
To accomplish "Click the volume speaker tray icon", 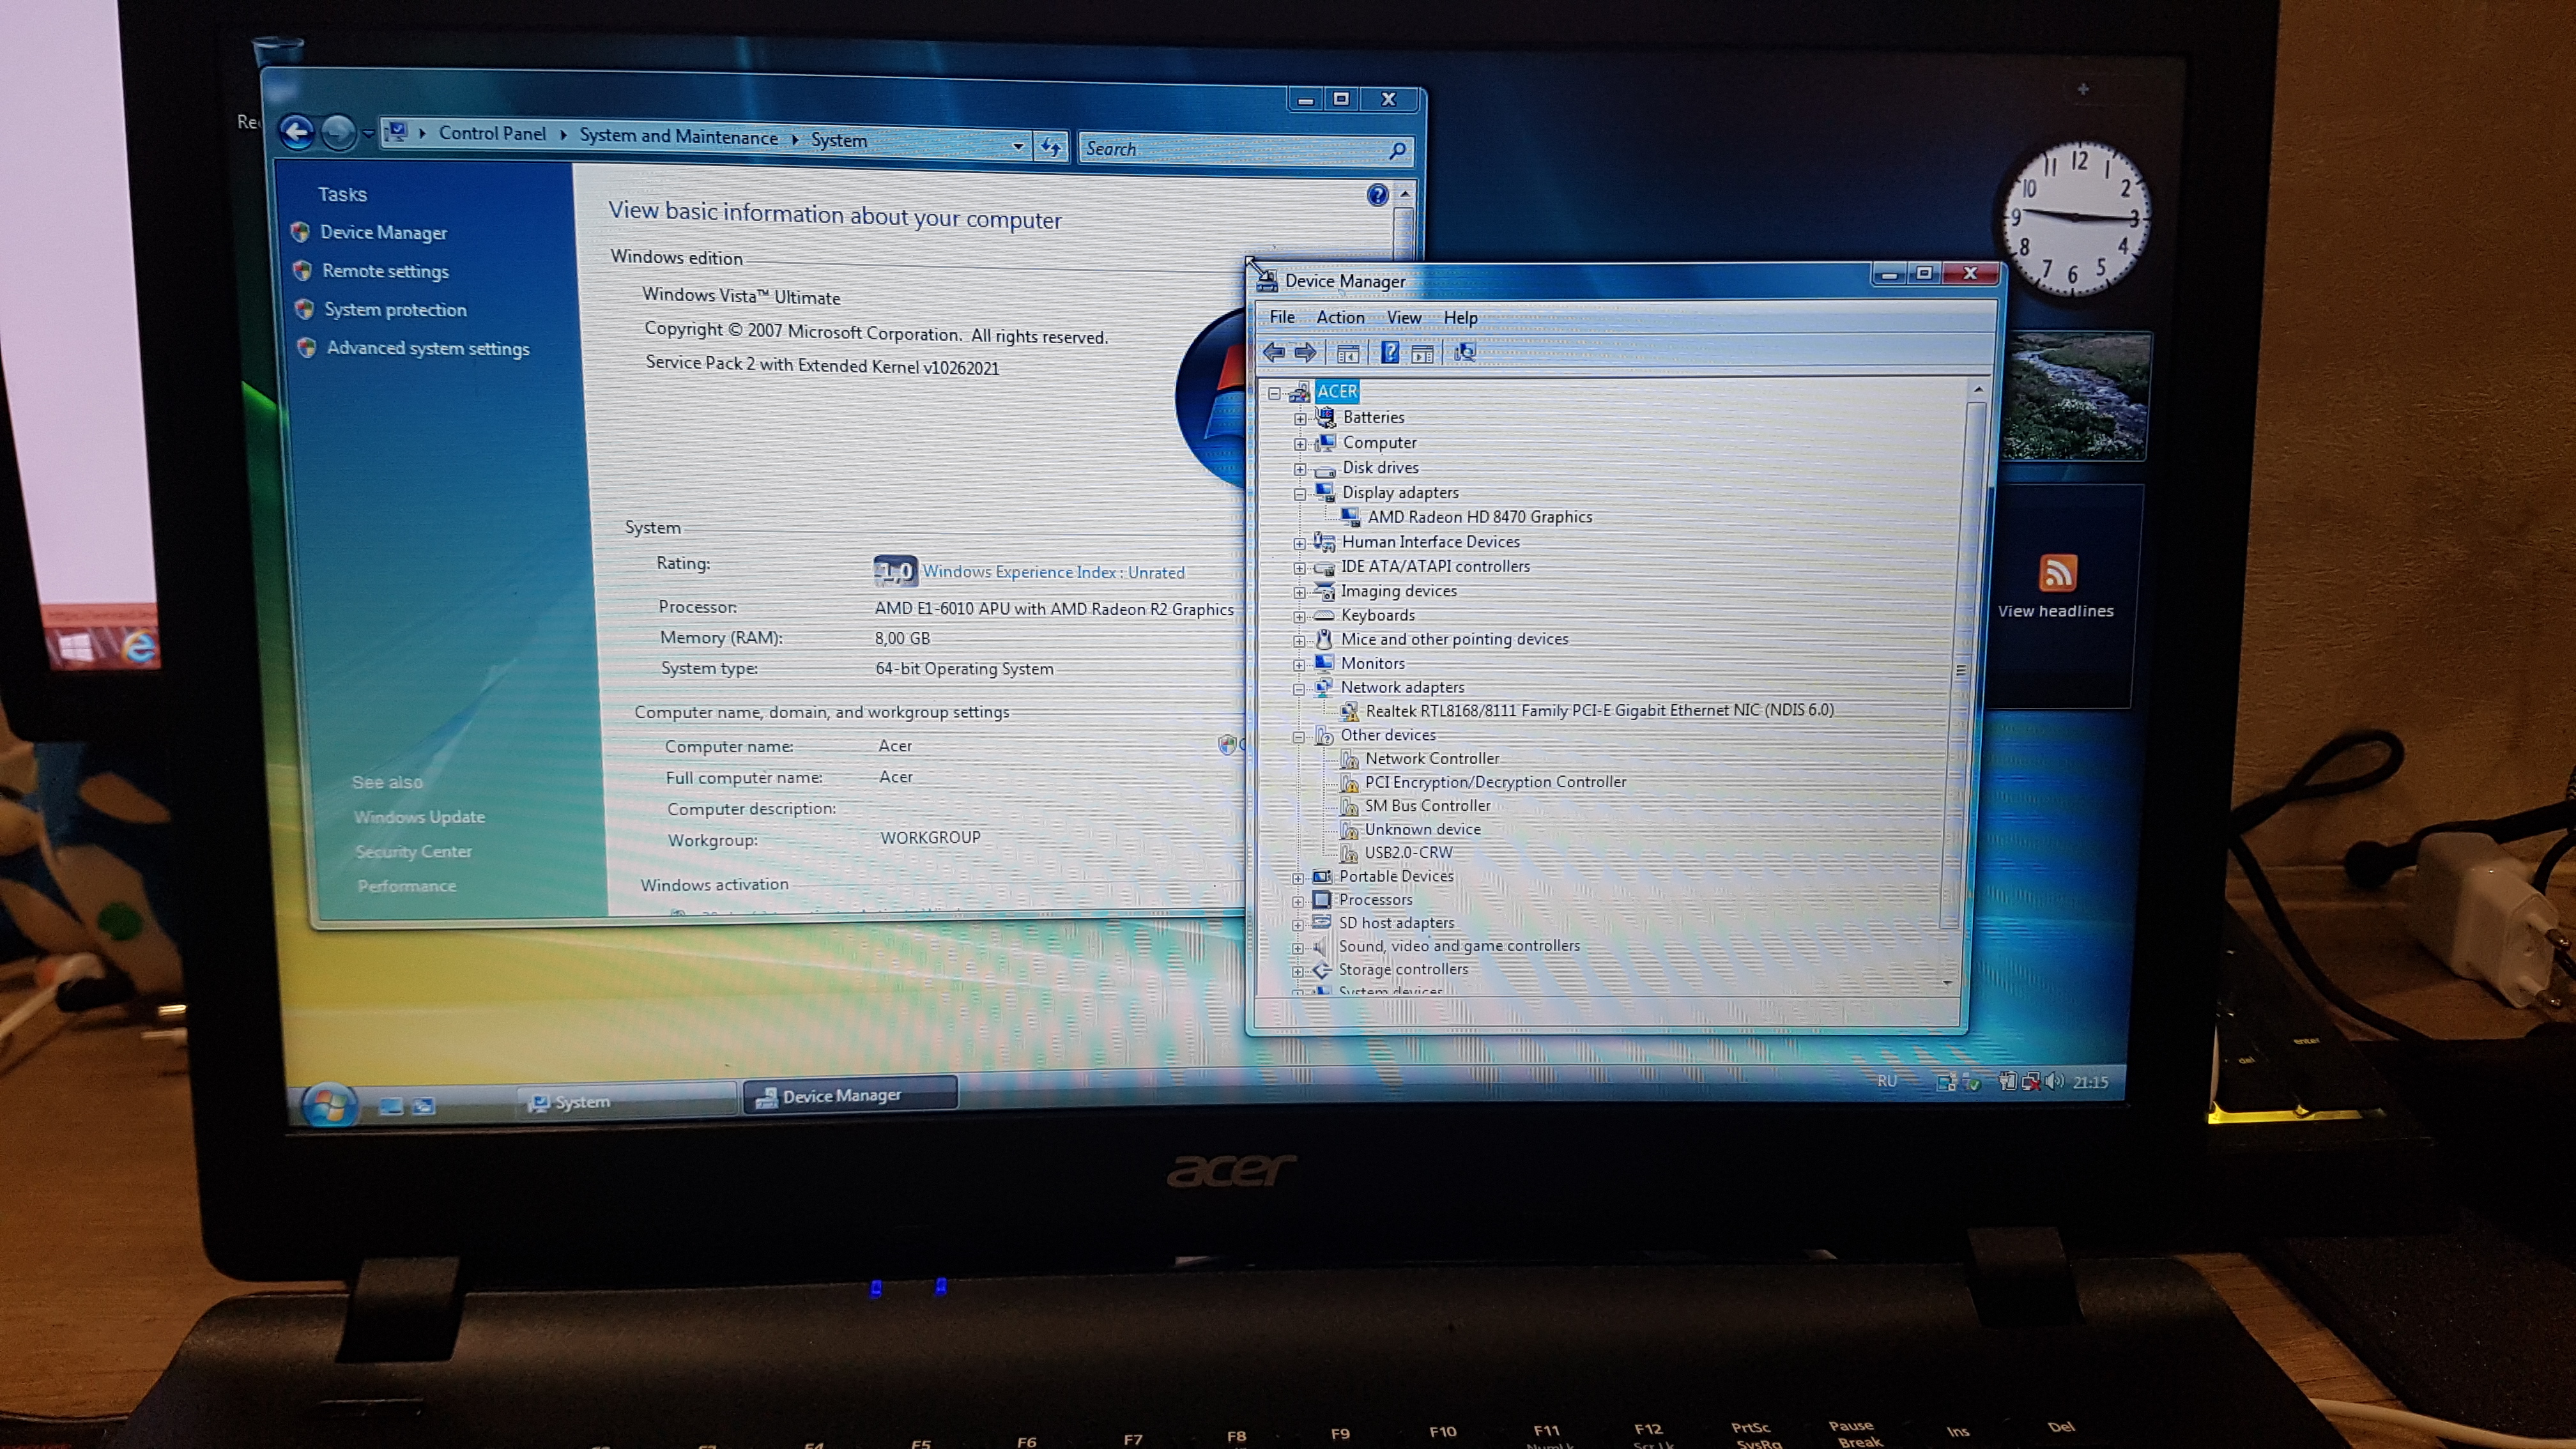I will pos(2055,1081).
